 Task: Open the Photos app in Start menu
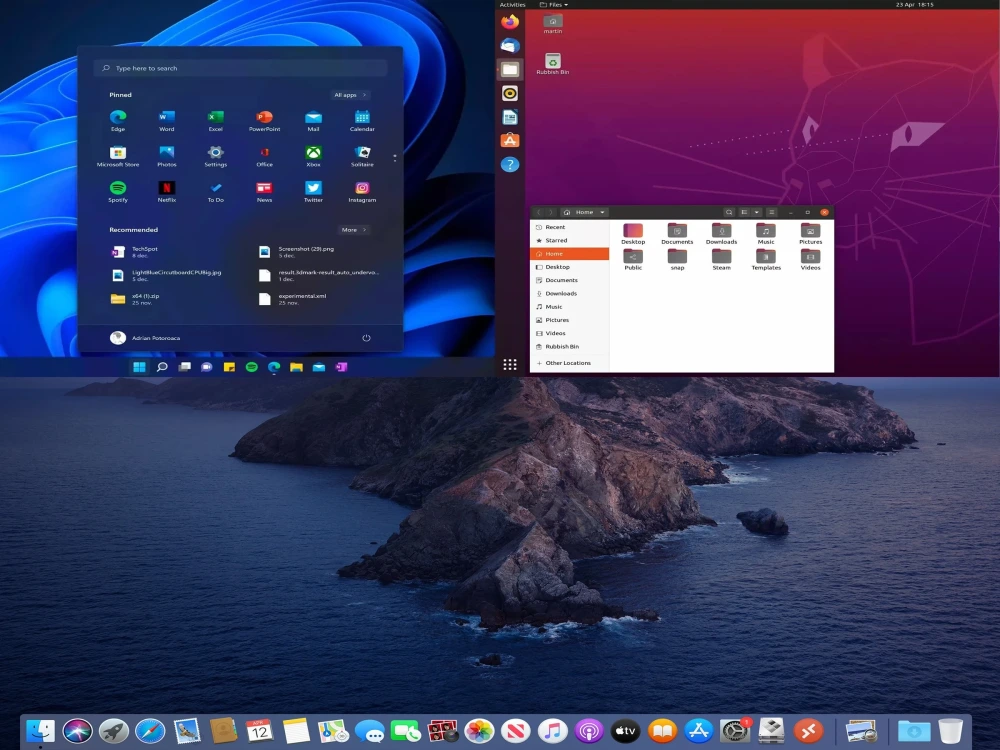coord(166,156)
